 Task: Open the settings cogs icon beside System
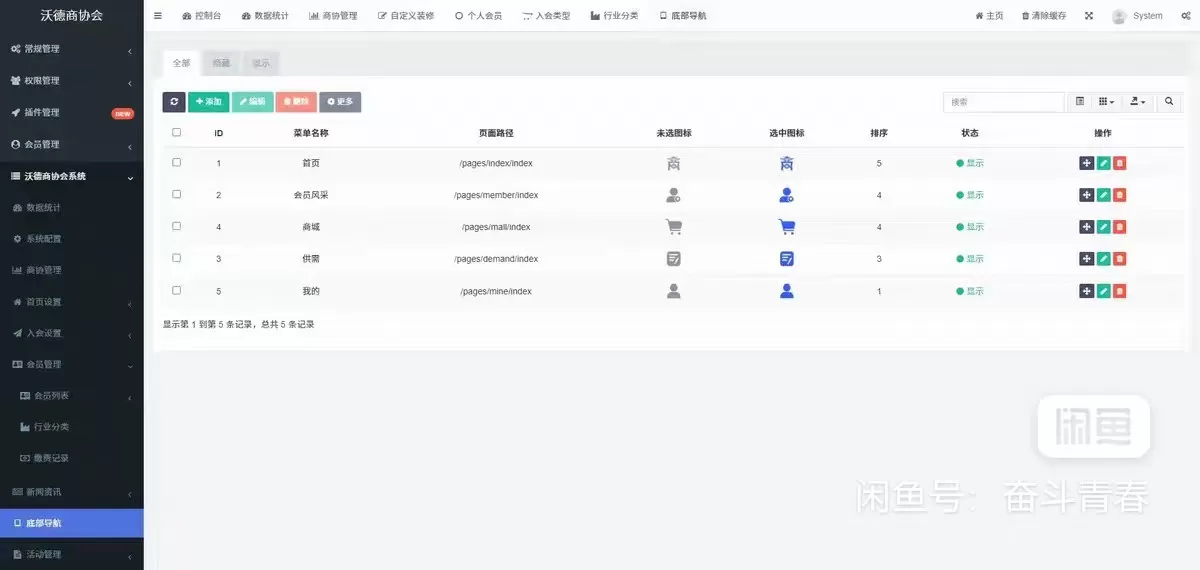1184,16
